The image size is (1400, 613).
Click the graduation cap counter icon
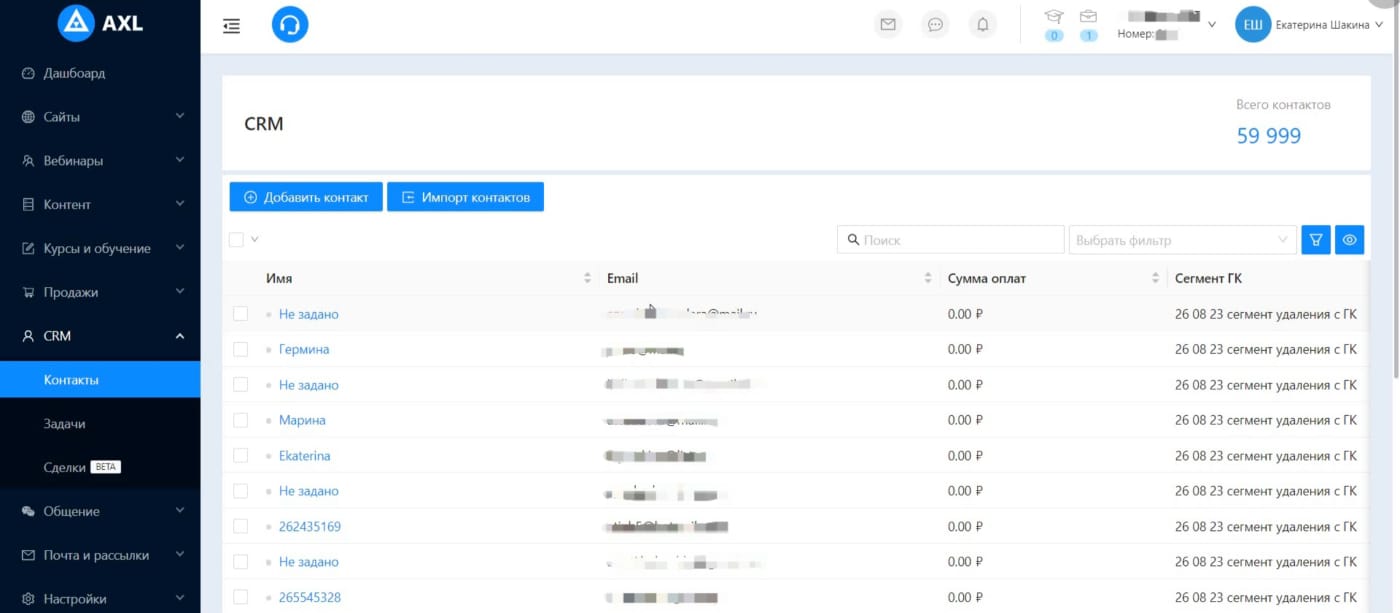(x=1054, y=17)
